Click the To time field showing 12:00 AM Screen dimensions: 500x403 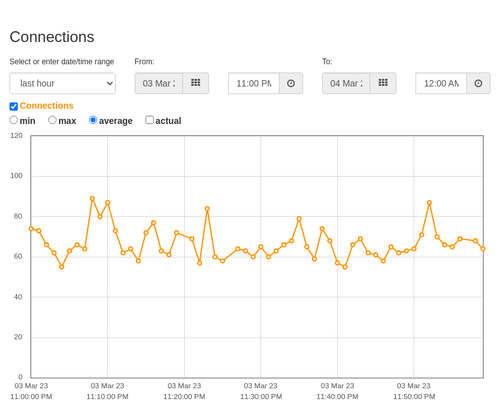click(x=441, y=83)
